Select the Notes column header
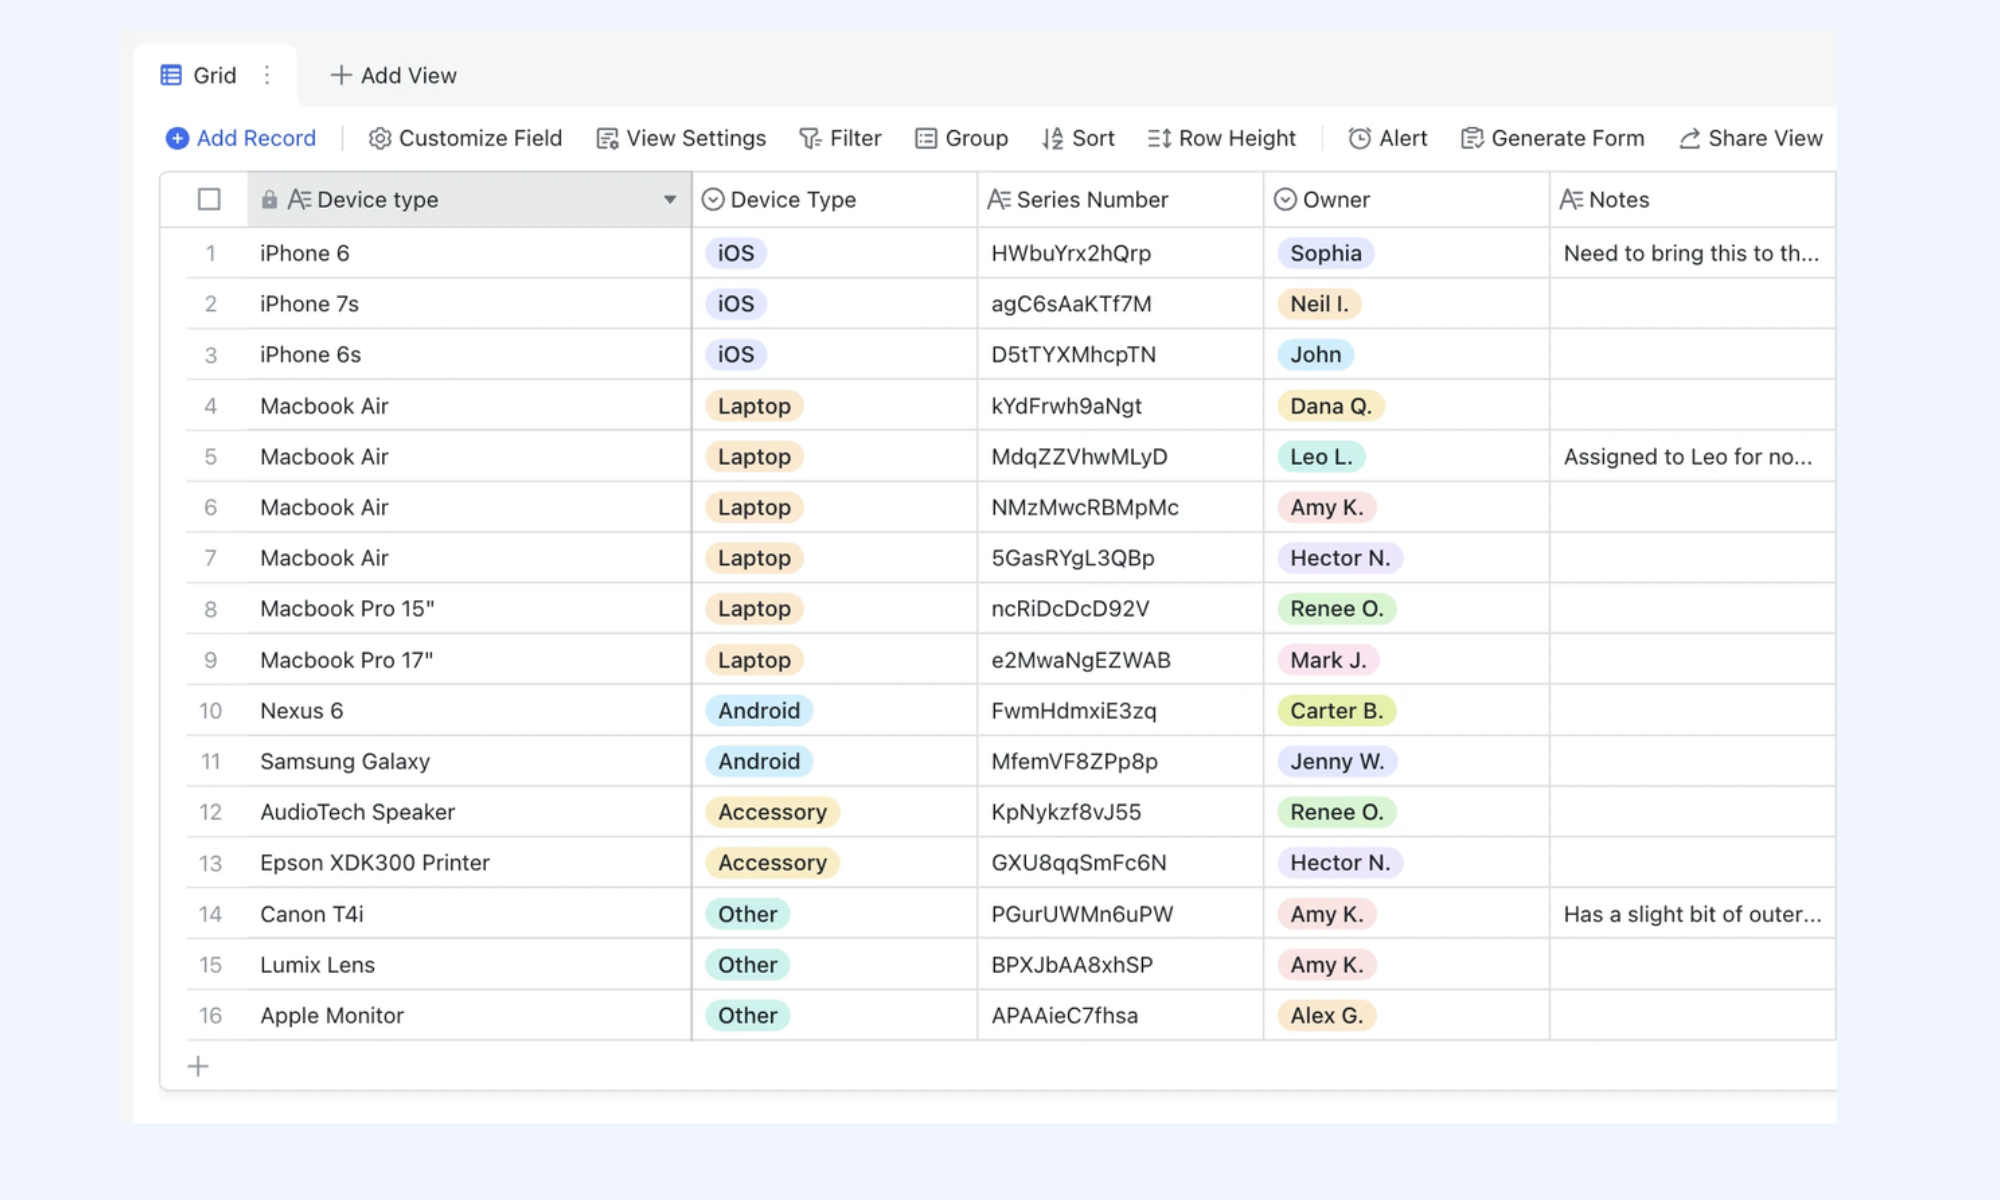Screen dimensions: 2000x1200 [1692, 200]
